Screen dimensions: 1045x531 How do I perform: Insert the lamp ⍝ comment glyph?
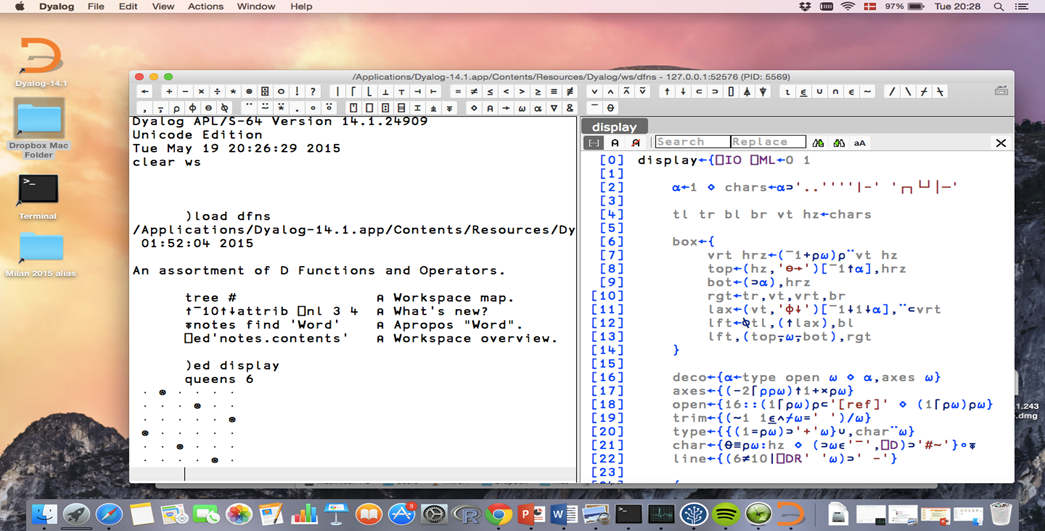tap(490, 108)
